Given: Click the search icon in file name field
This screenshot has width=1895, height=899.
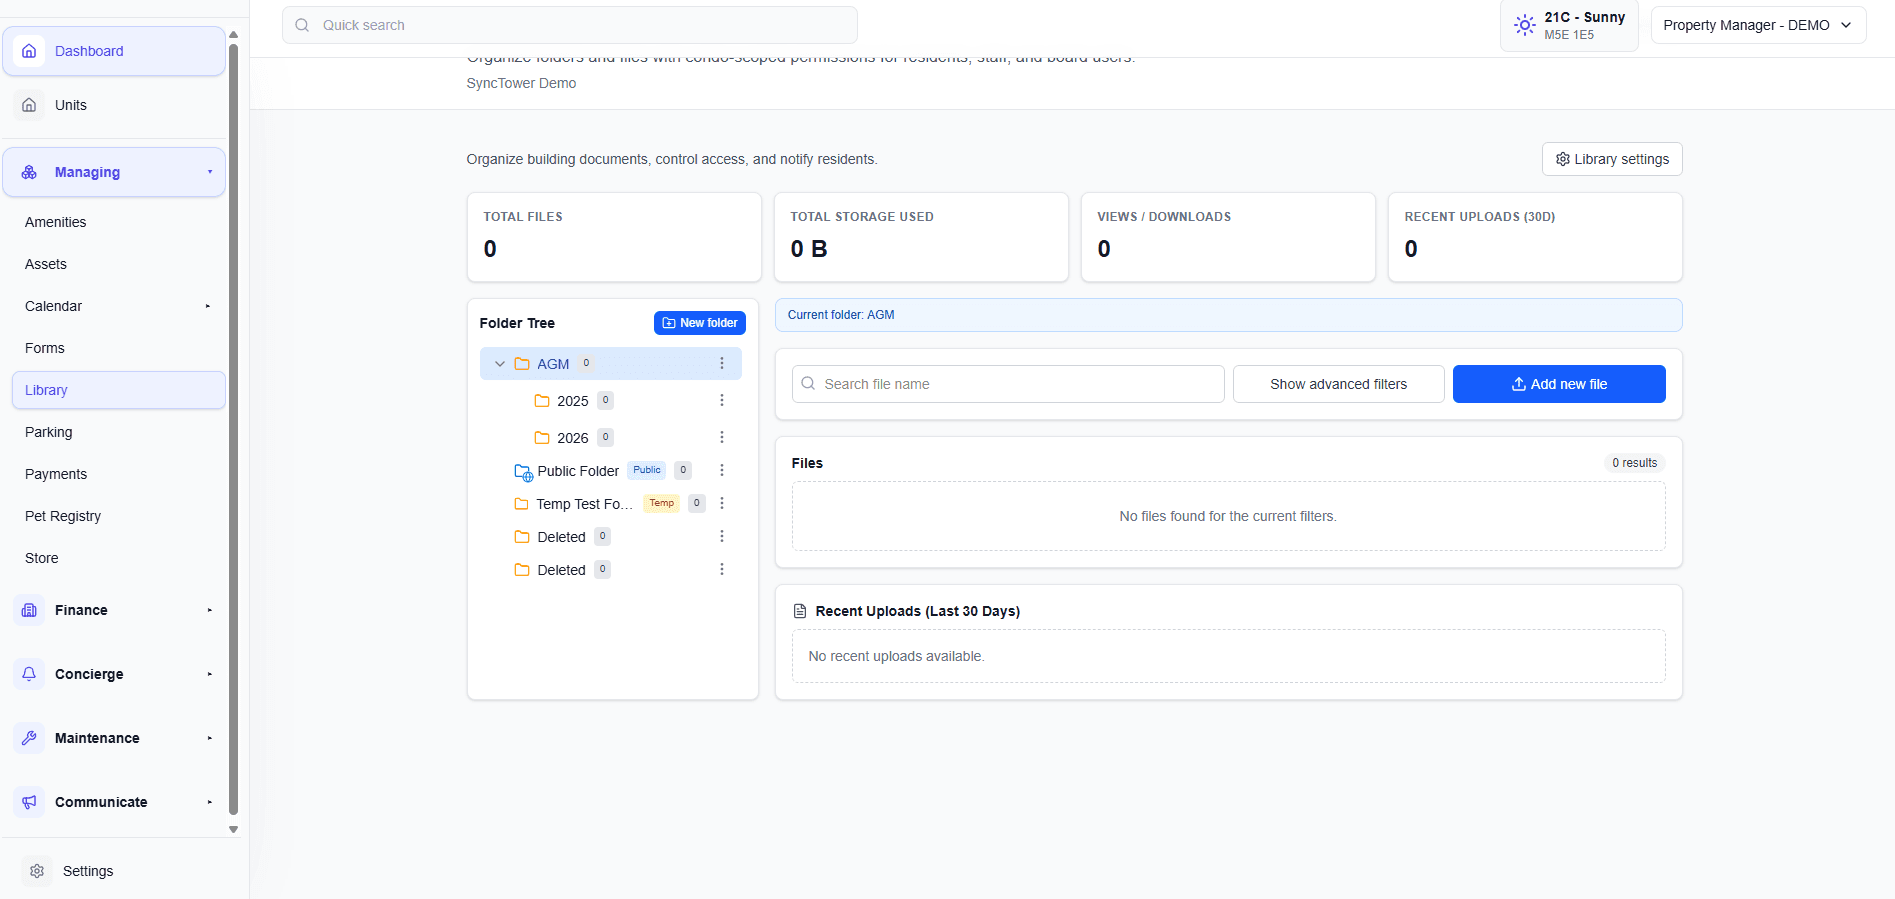Looking at the screenshot, I should (808, 384).
